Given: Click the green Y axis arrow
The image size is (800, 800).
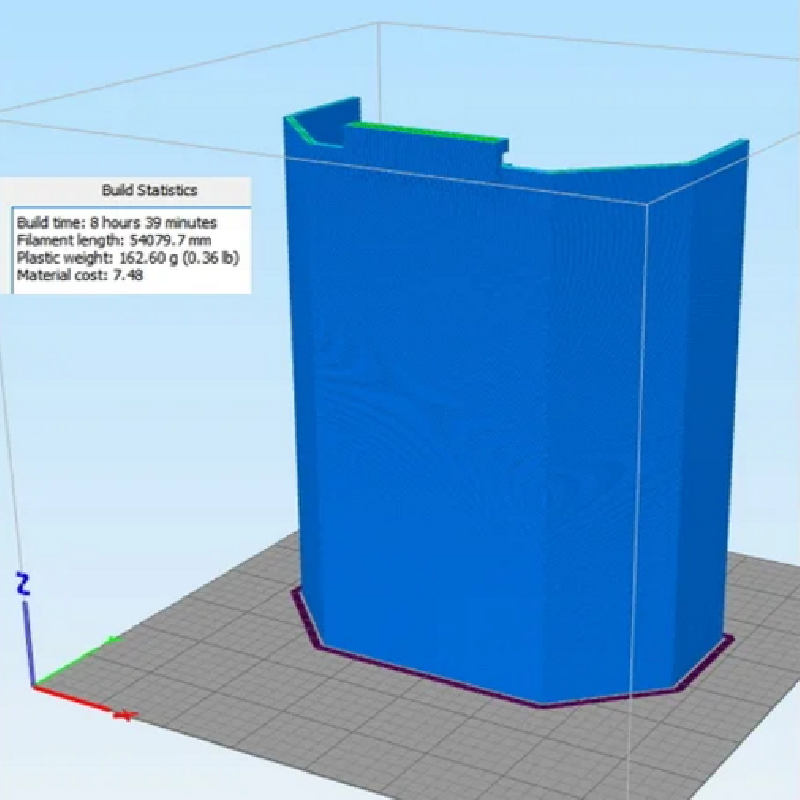Looking at the screenshot, I should tap(77, 661).
